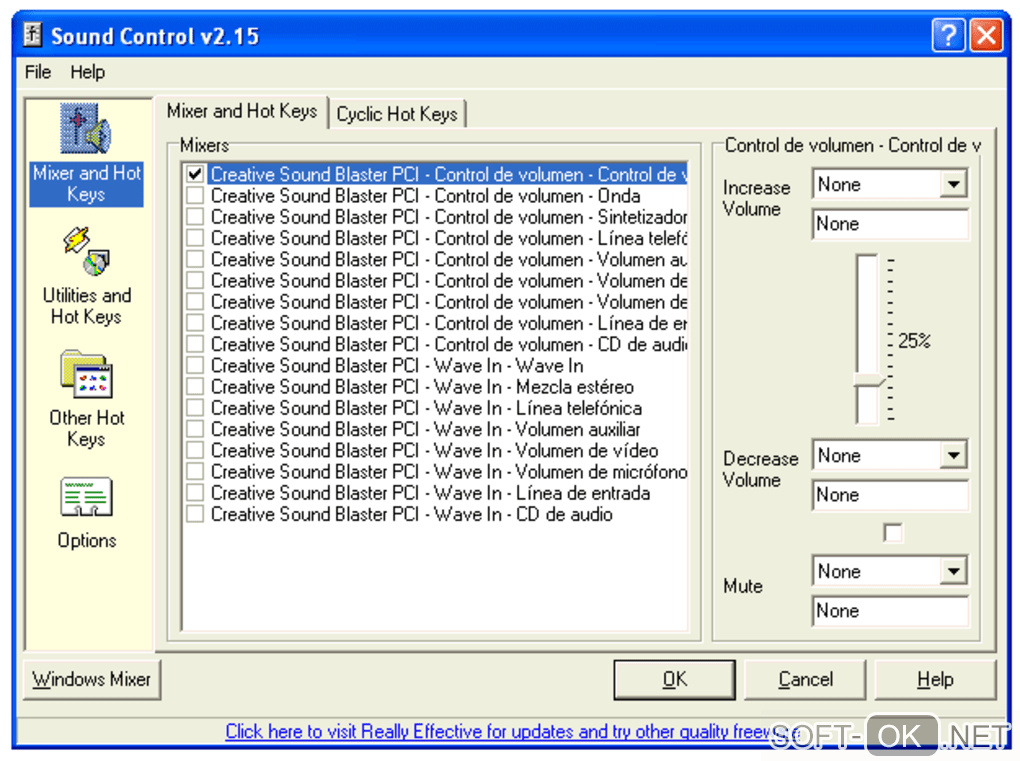Open the File menu
The width and height of the screenshot is (1020, 761).
point(38,72)
